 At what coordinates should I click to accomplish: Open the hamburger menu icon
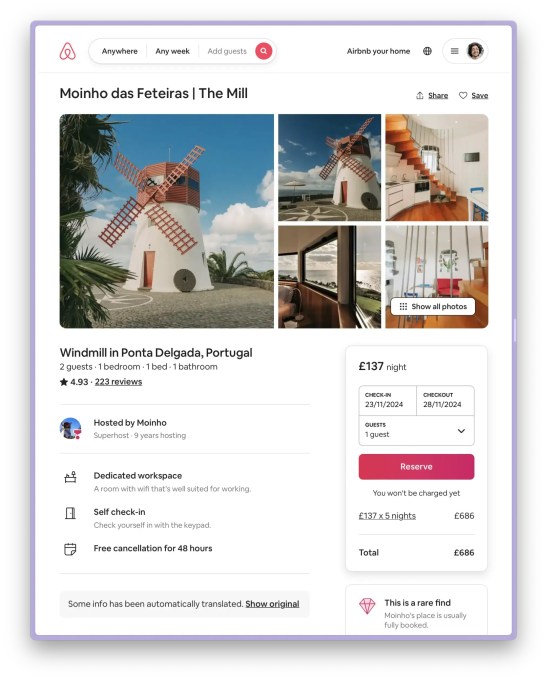(x=455, y=51)
